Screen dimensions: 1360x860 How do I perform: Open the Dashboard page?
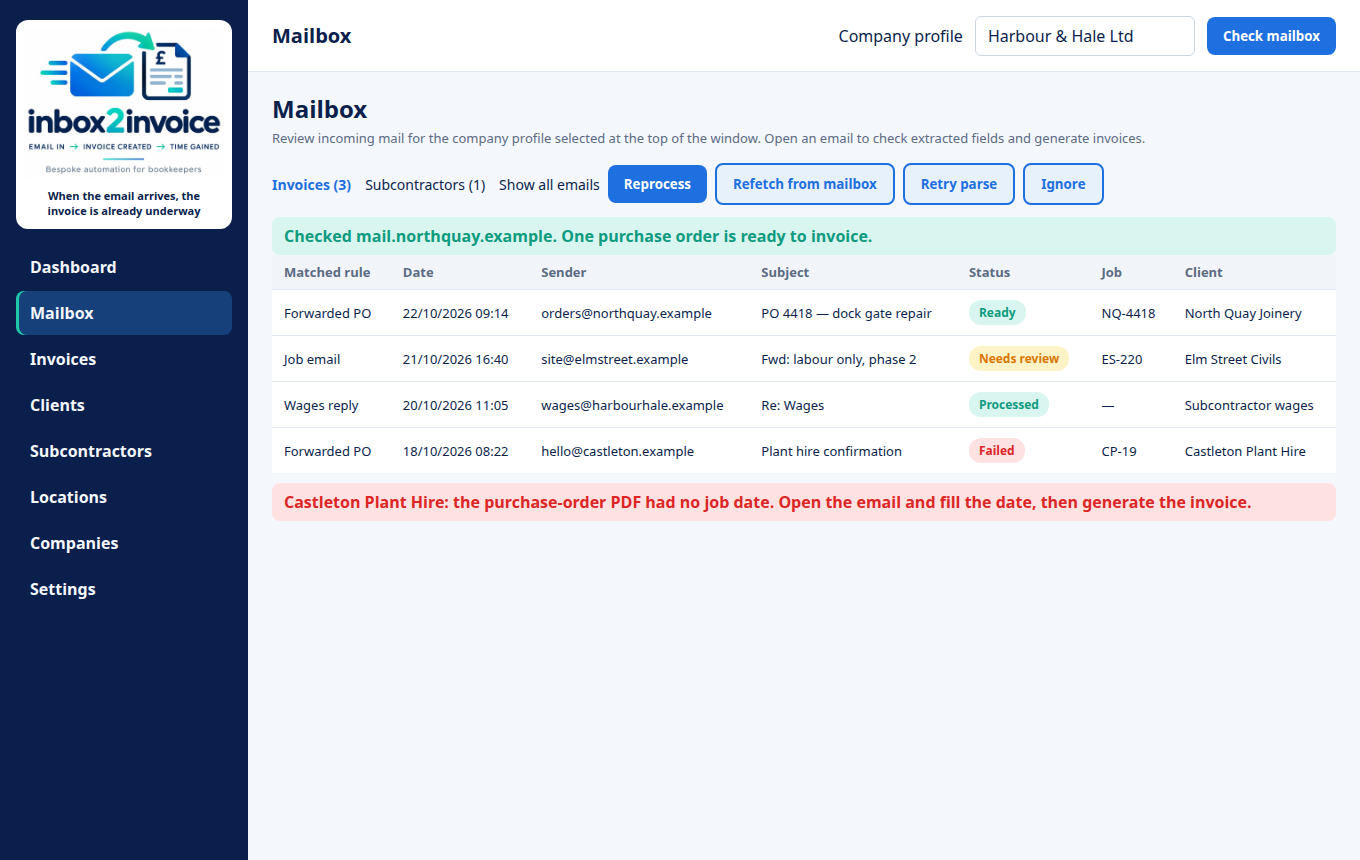pyautogui.click(x=124, y=267)
